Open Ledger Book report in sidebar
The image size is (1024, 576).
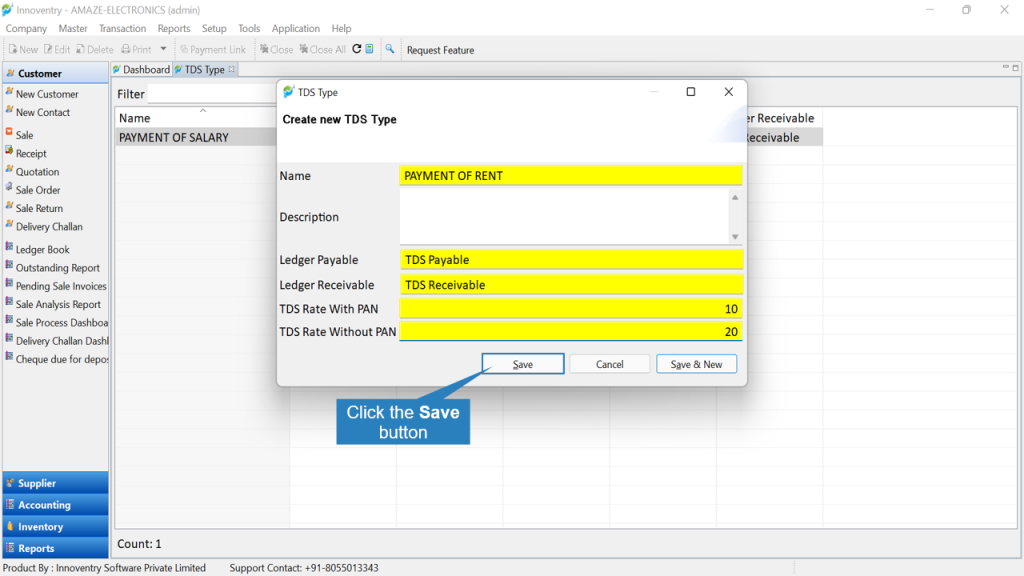click(x=42, y=249)
